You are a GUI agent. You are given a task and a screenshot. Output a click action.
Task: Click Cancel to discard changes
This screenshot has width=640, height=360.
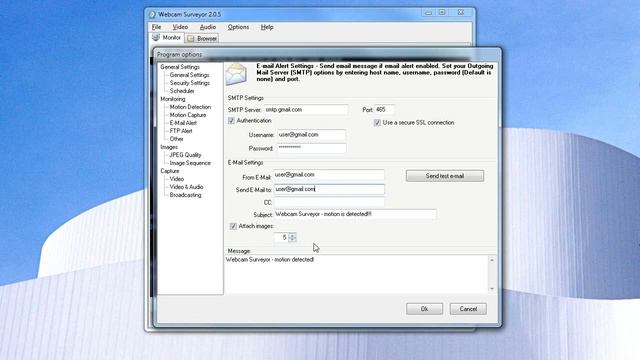[468, 309]
